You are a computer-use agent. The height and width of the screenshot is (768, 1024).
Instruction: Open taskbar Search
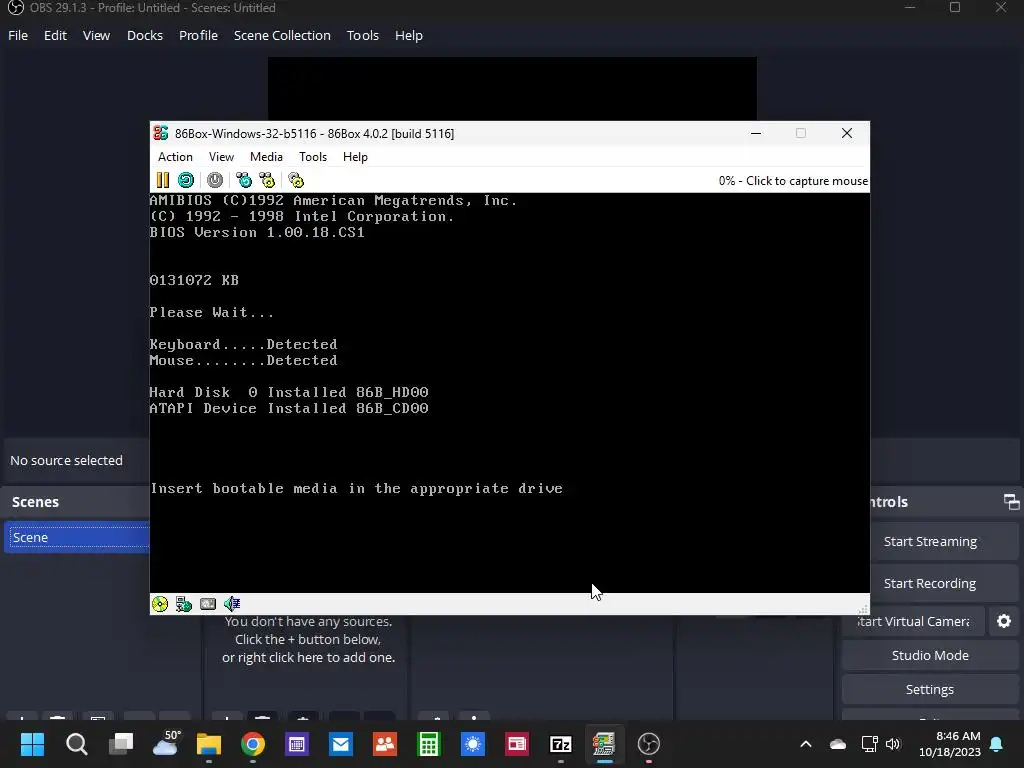click(x=76, y=744)
